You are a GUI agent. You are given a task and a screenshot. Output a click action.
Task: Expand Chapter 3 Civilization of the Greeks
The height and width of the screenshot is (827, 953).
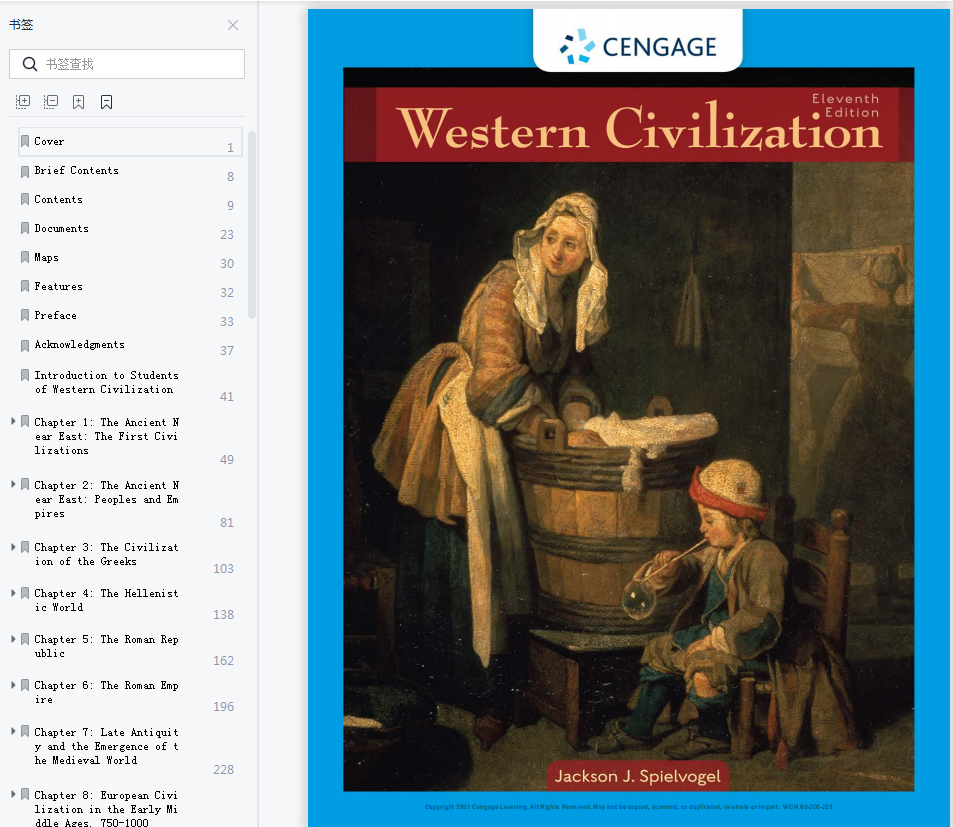(13, 547)
